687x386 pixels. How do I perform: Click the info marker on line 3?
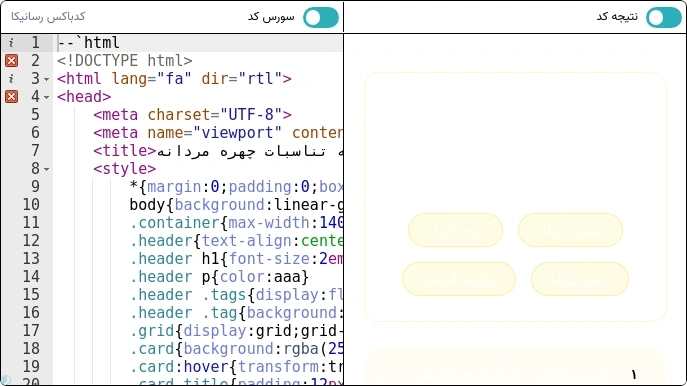(x=11, y=78)
